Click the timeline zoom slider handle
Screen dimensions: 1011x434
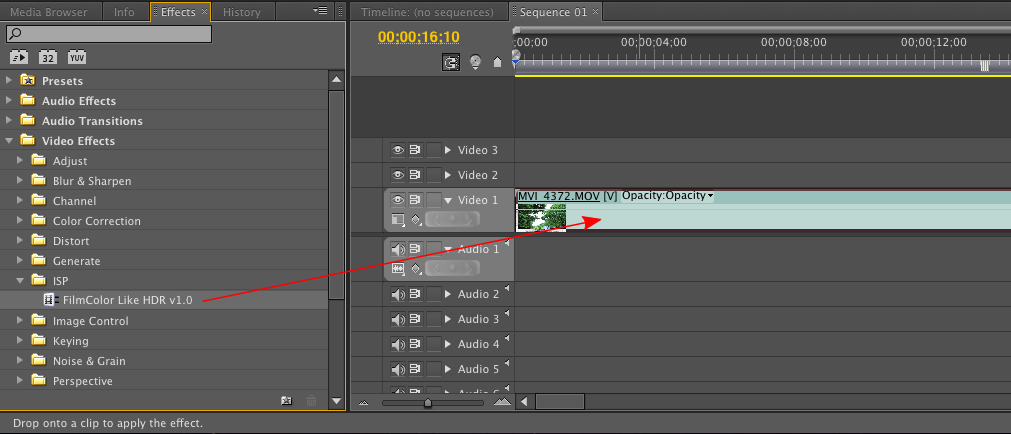coord(427,402)
